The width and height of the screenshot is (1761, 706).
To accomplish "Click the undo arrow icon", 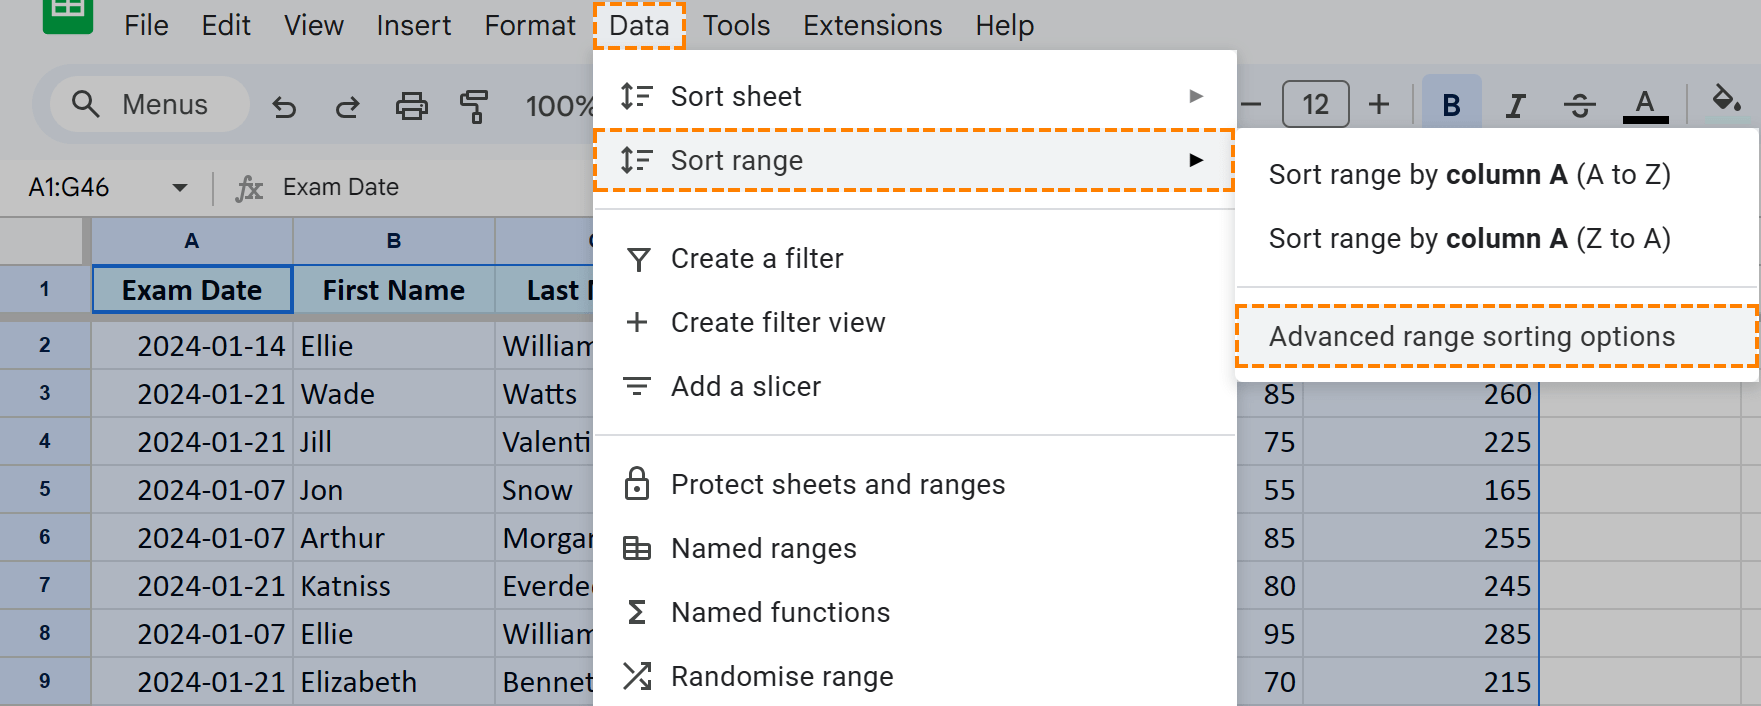I will pyautogui.click(x=284, y=106).
